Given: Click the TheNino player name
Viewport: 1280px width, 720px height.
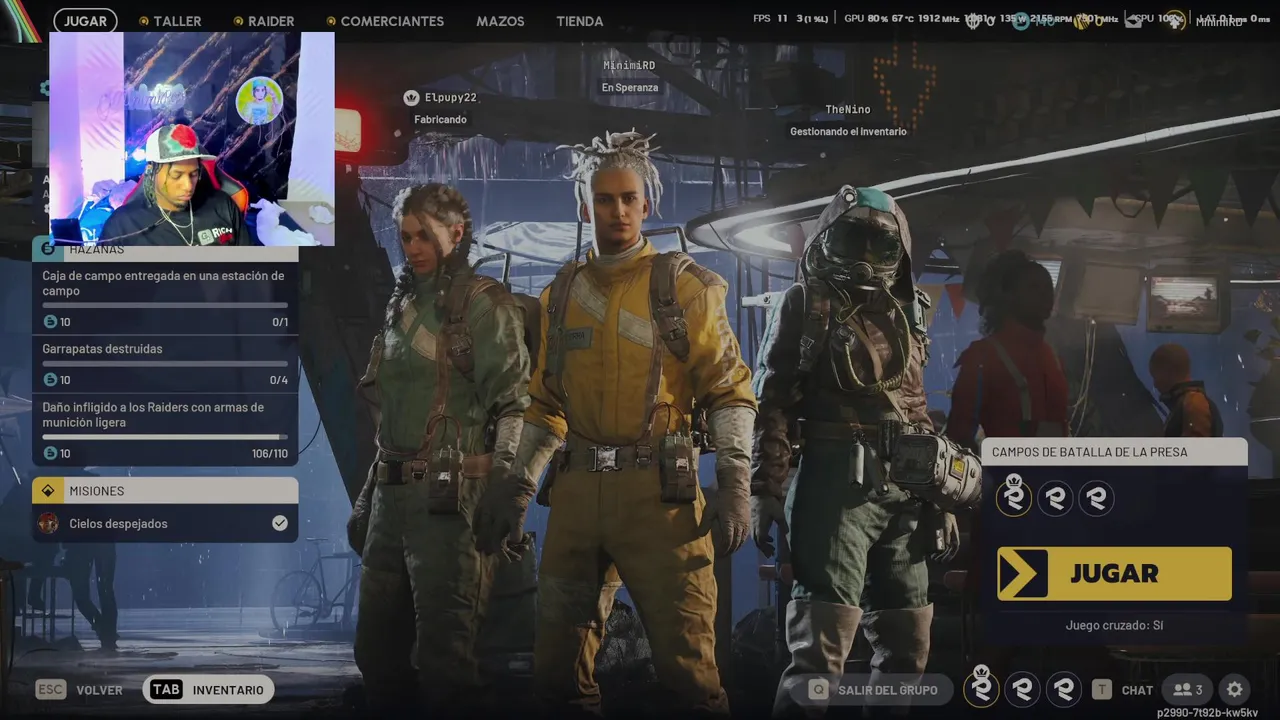Looking at the screenshot, I should 848,109.
